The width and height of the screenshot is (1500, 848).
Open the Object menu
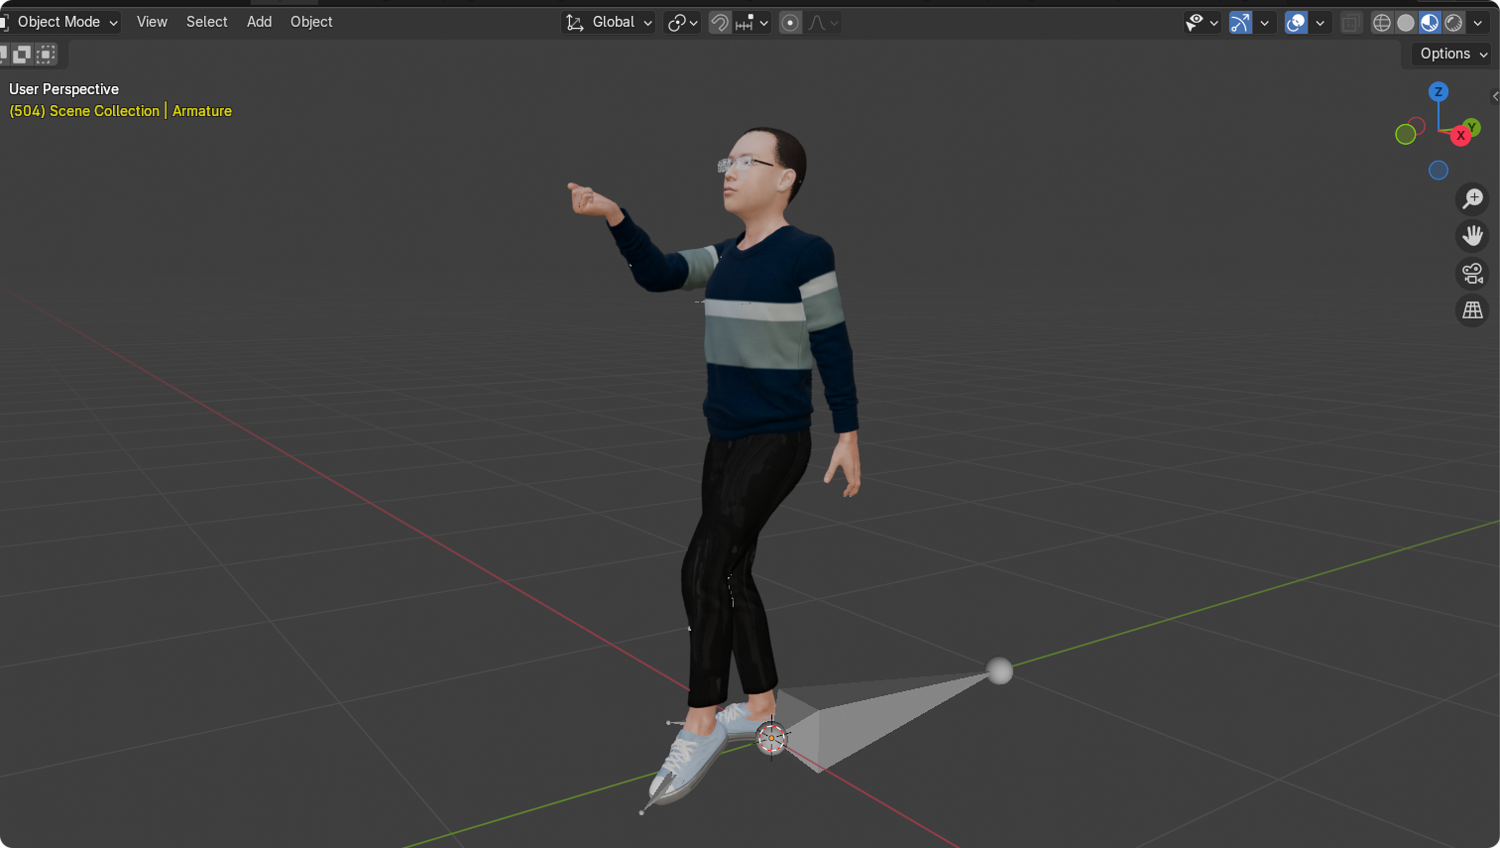311,22
